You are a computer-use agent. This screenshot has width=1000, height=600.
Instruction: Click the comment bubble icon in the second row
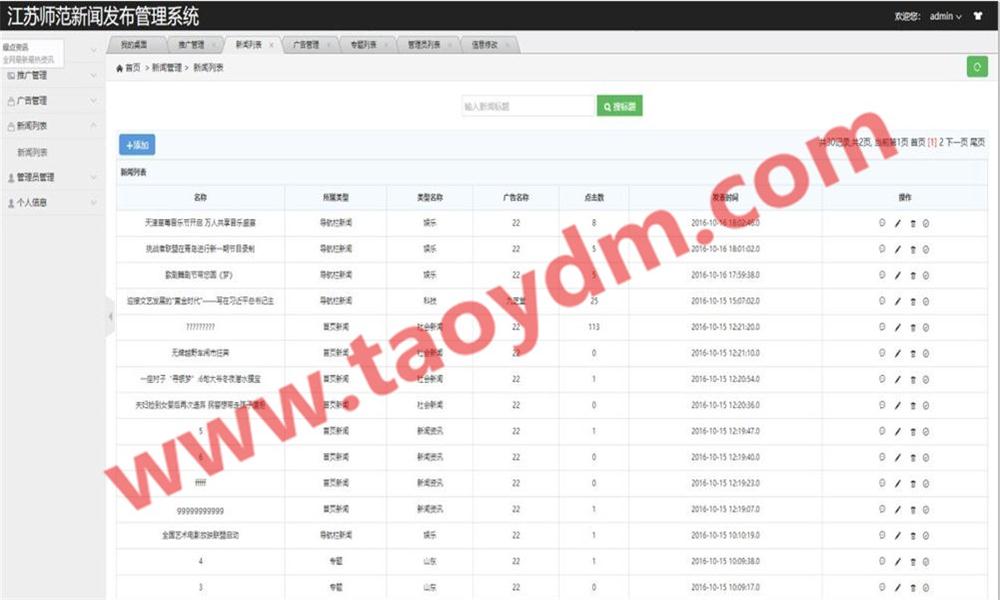click(882, 249)
